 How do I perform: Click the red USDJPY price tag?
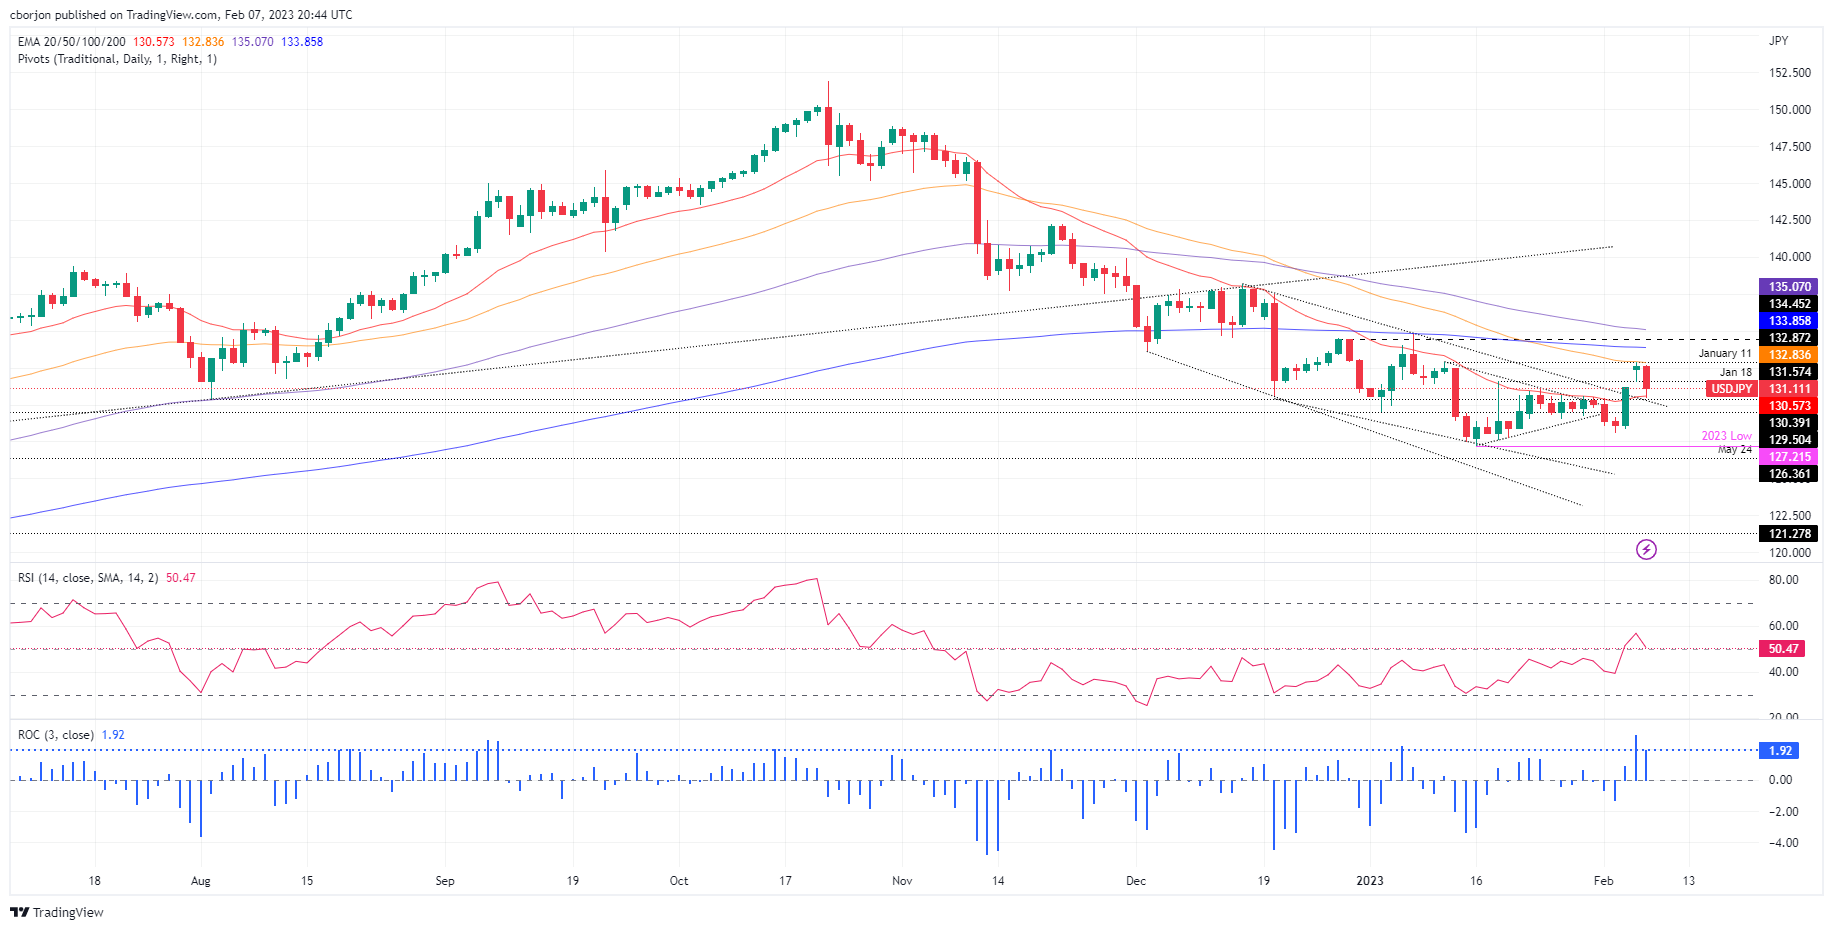1731,389
